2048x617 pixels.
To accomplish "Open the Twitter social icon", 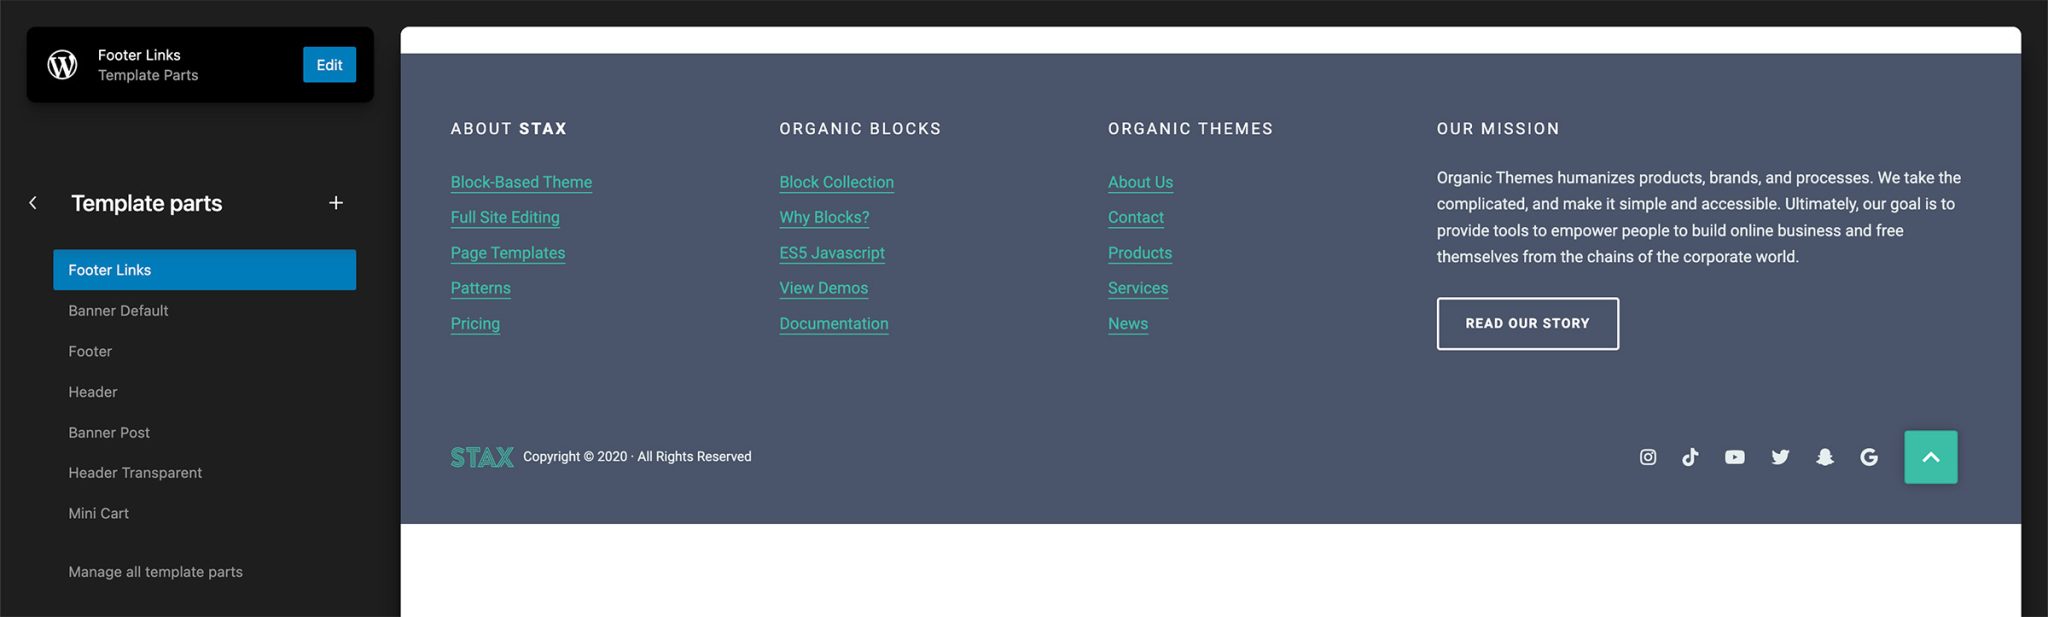I will coord(1780,457).
